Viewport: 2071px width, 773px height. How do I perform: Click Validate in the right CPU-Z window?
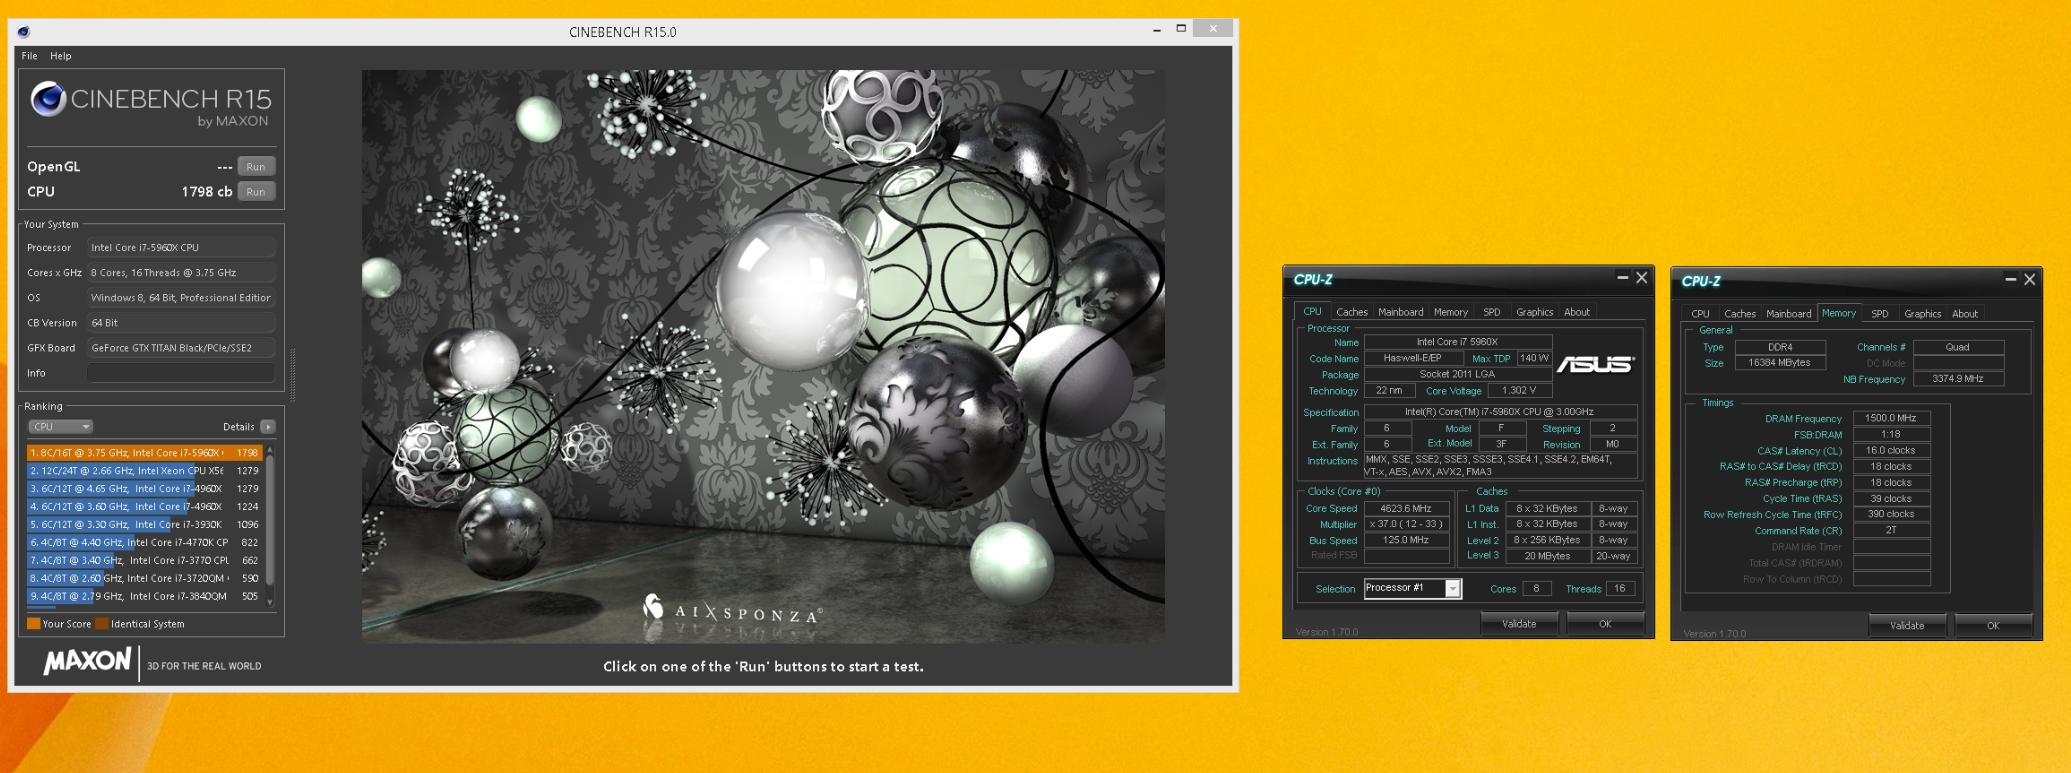point(1907,626)
